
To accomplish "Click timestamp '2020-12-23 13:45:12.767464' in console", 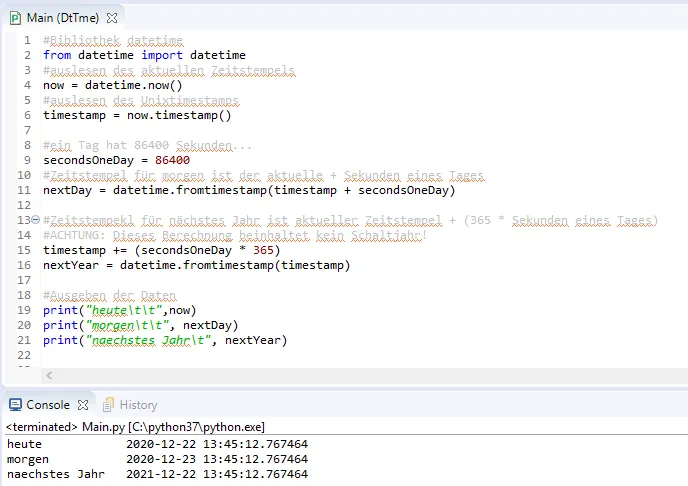I will point(217,459).
